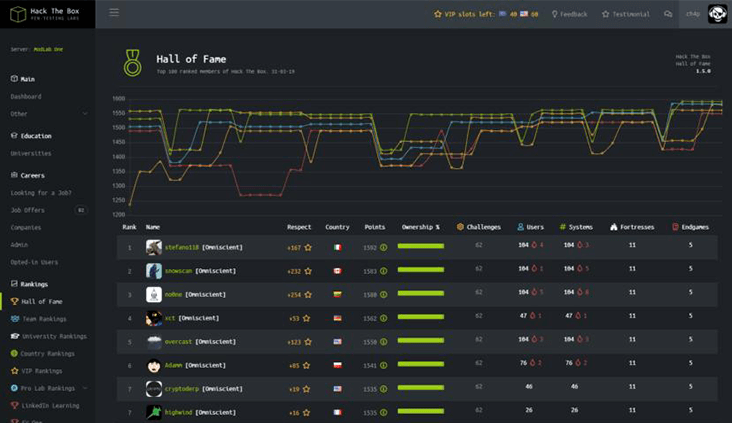Click the Careers section icon
Viewport: 732px width, 423px height.
tap(14, 175)
